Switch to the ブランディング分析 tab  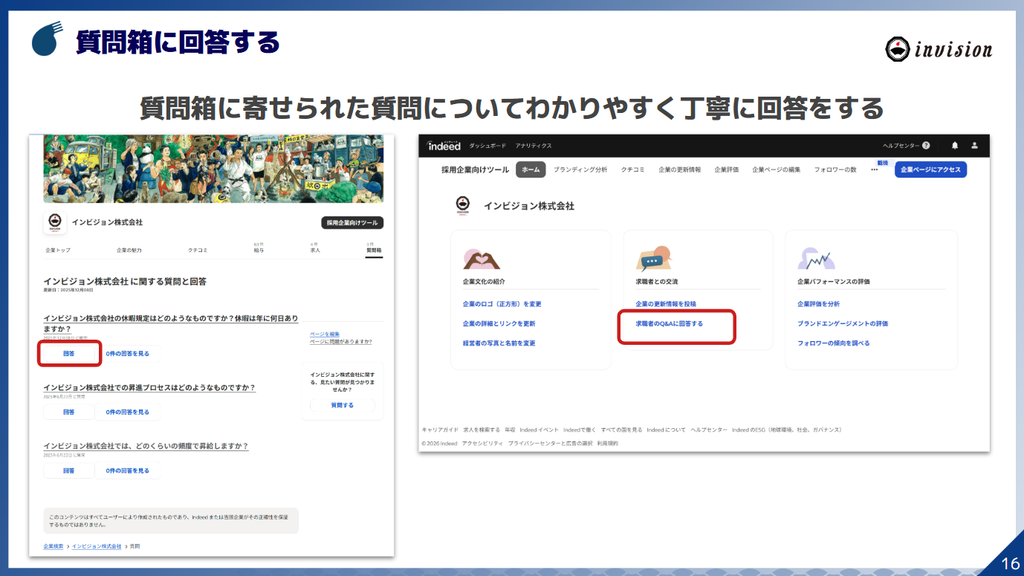(580, 170)
